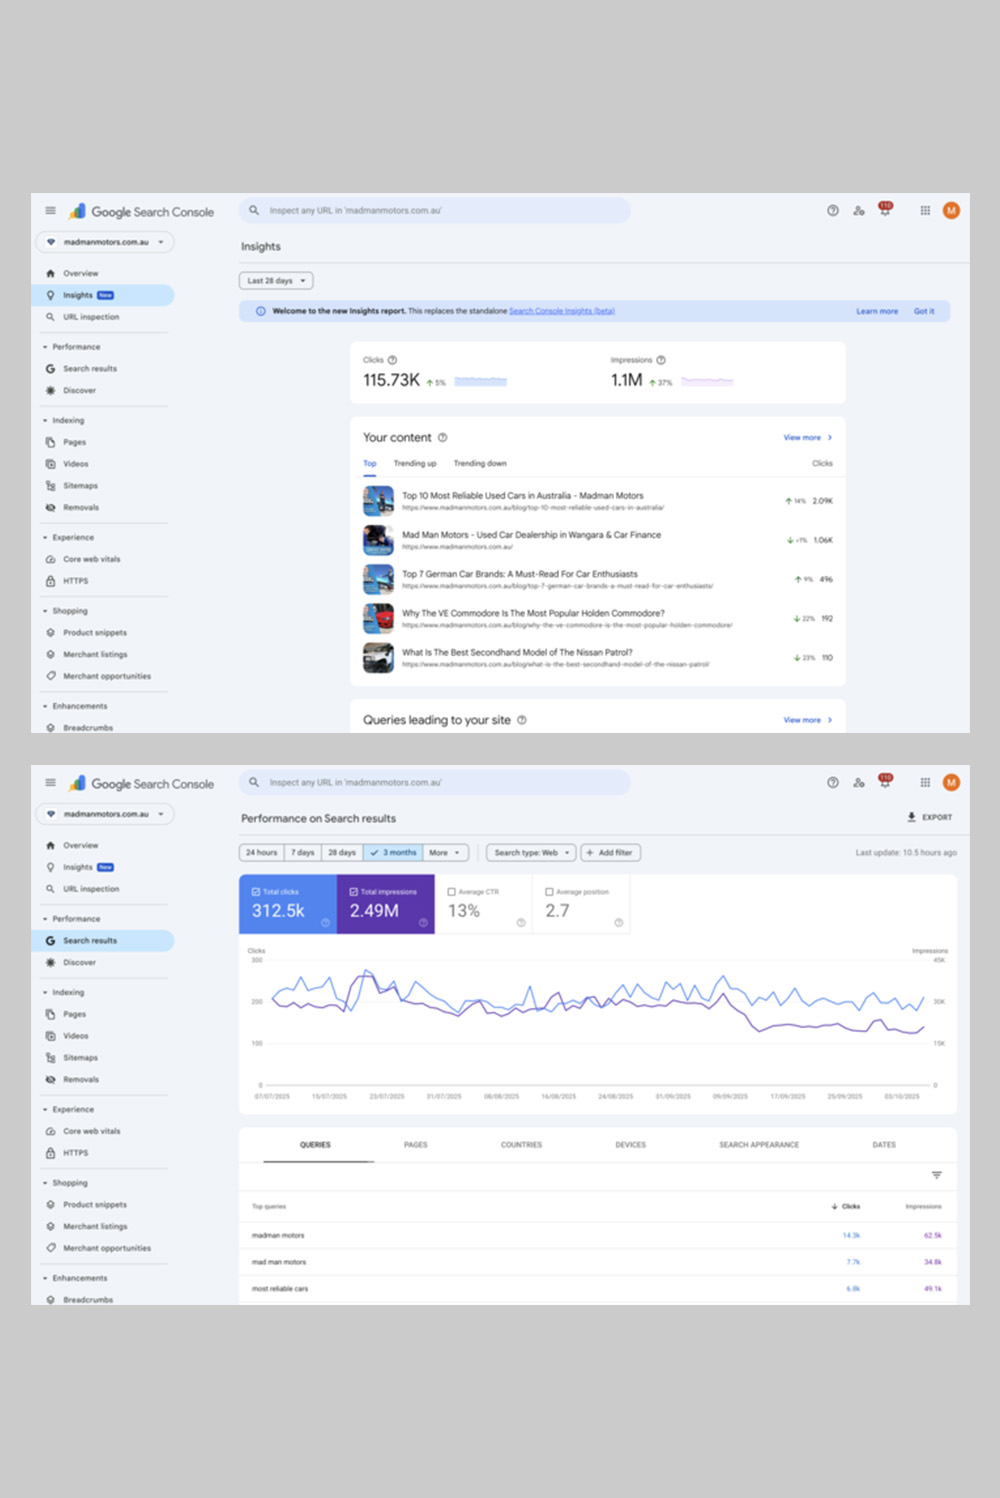Open the Last 28 days date dropdown
The height and width of the screenshot is (1498, 1000).
[x=276, y=281]
